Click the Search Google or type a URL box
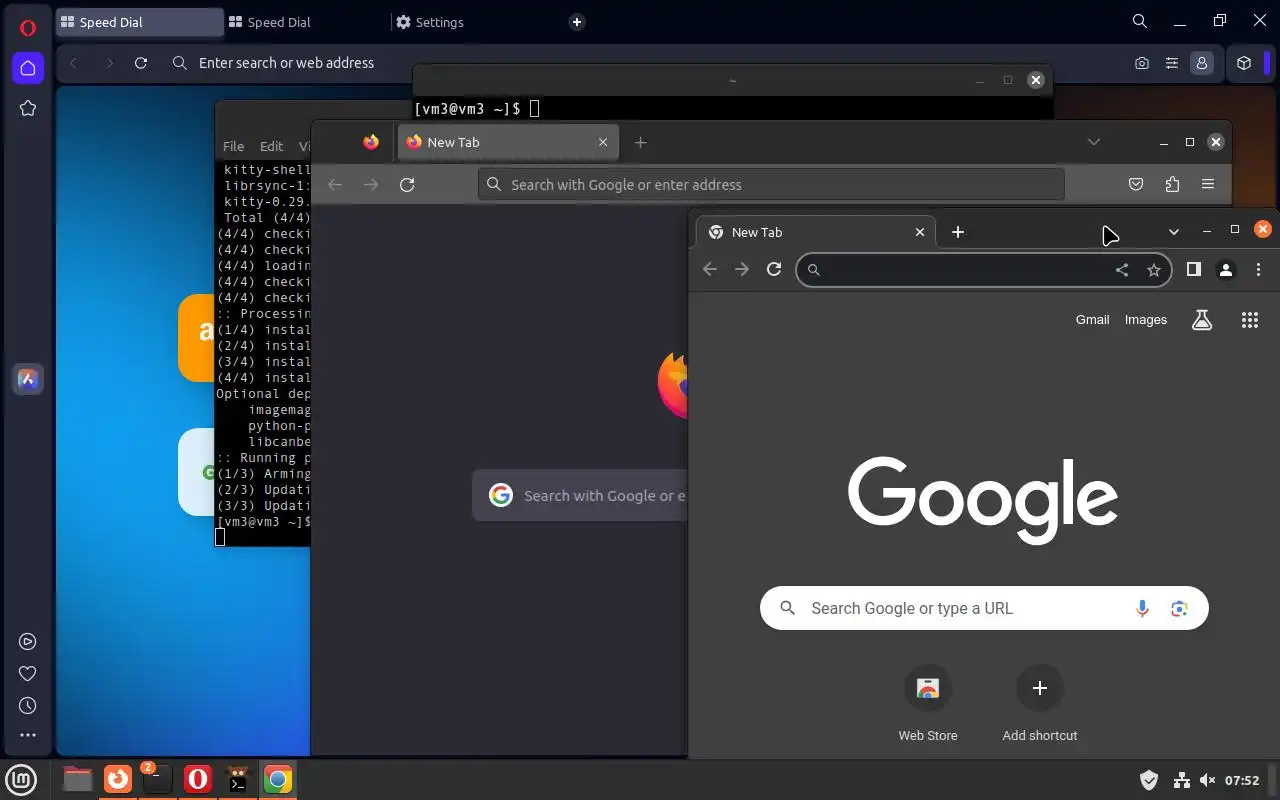Viewport: 1280px width, 800px height. tap(984, 608)
